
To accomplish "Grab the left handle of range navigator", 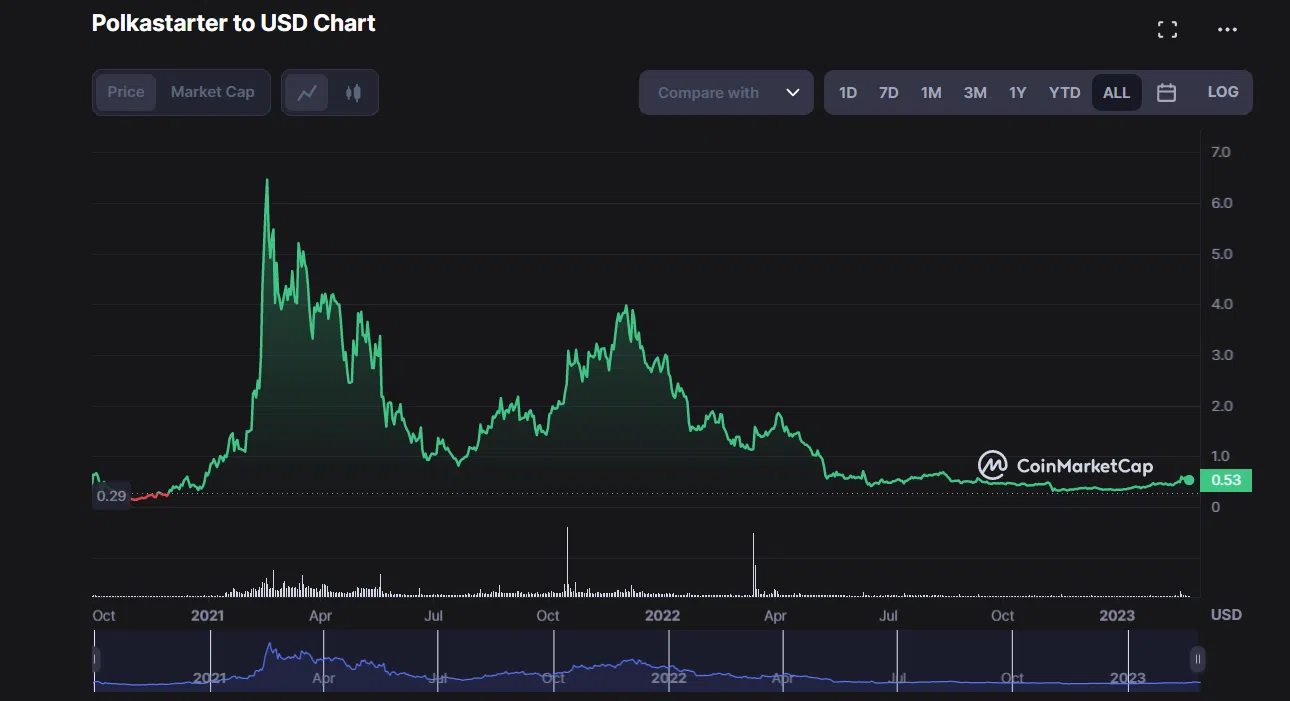I will click(96, 660).
